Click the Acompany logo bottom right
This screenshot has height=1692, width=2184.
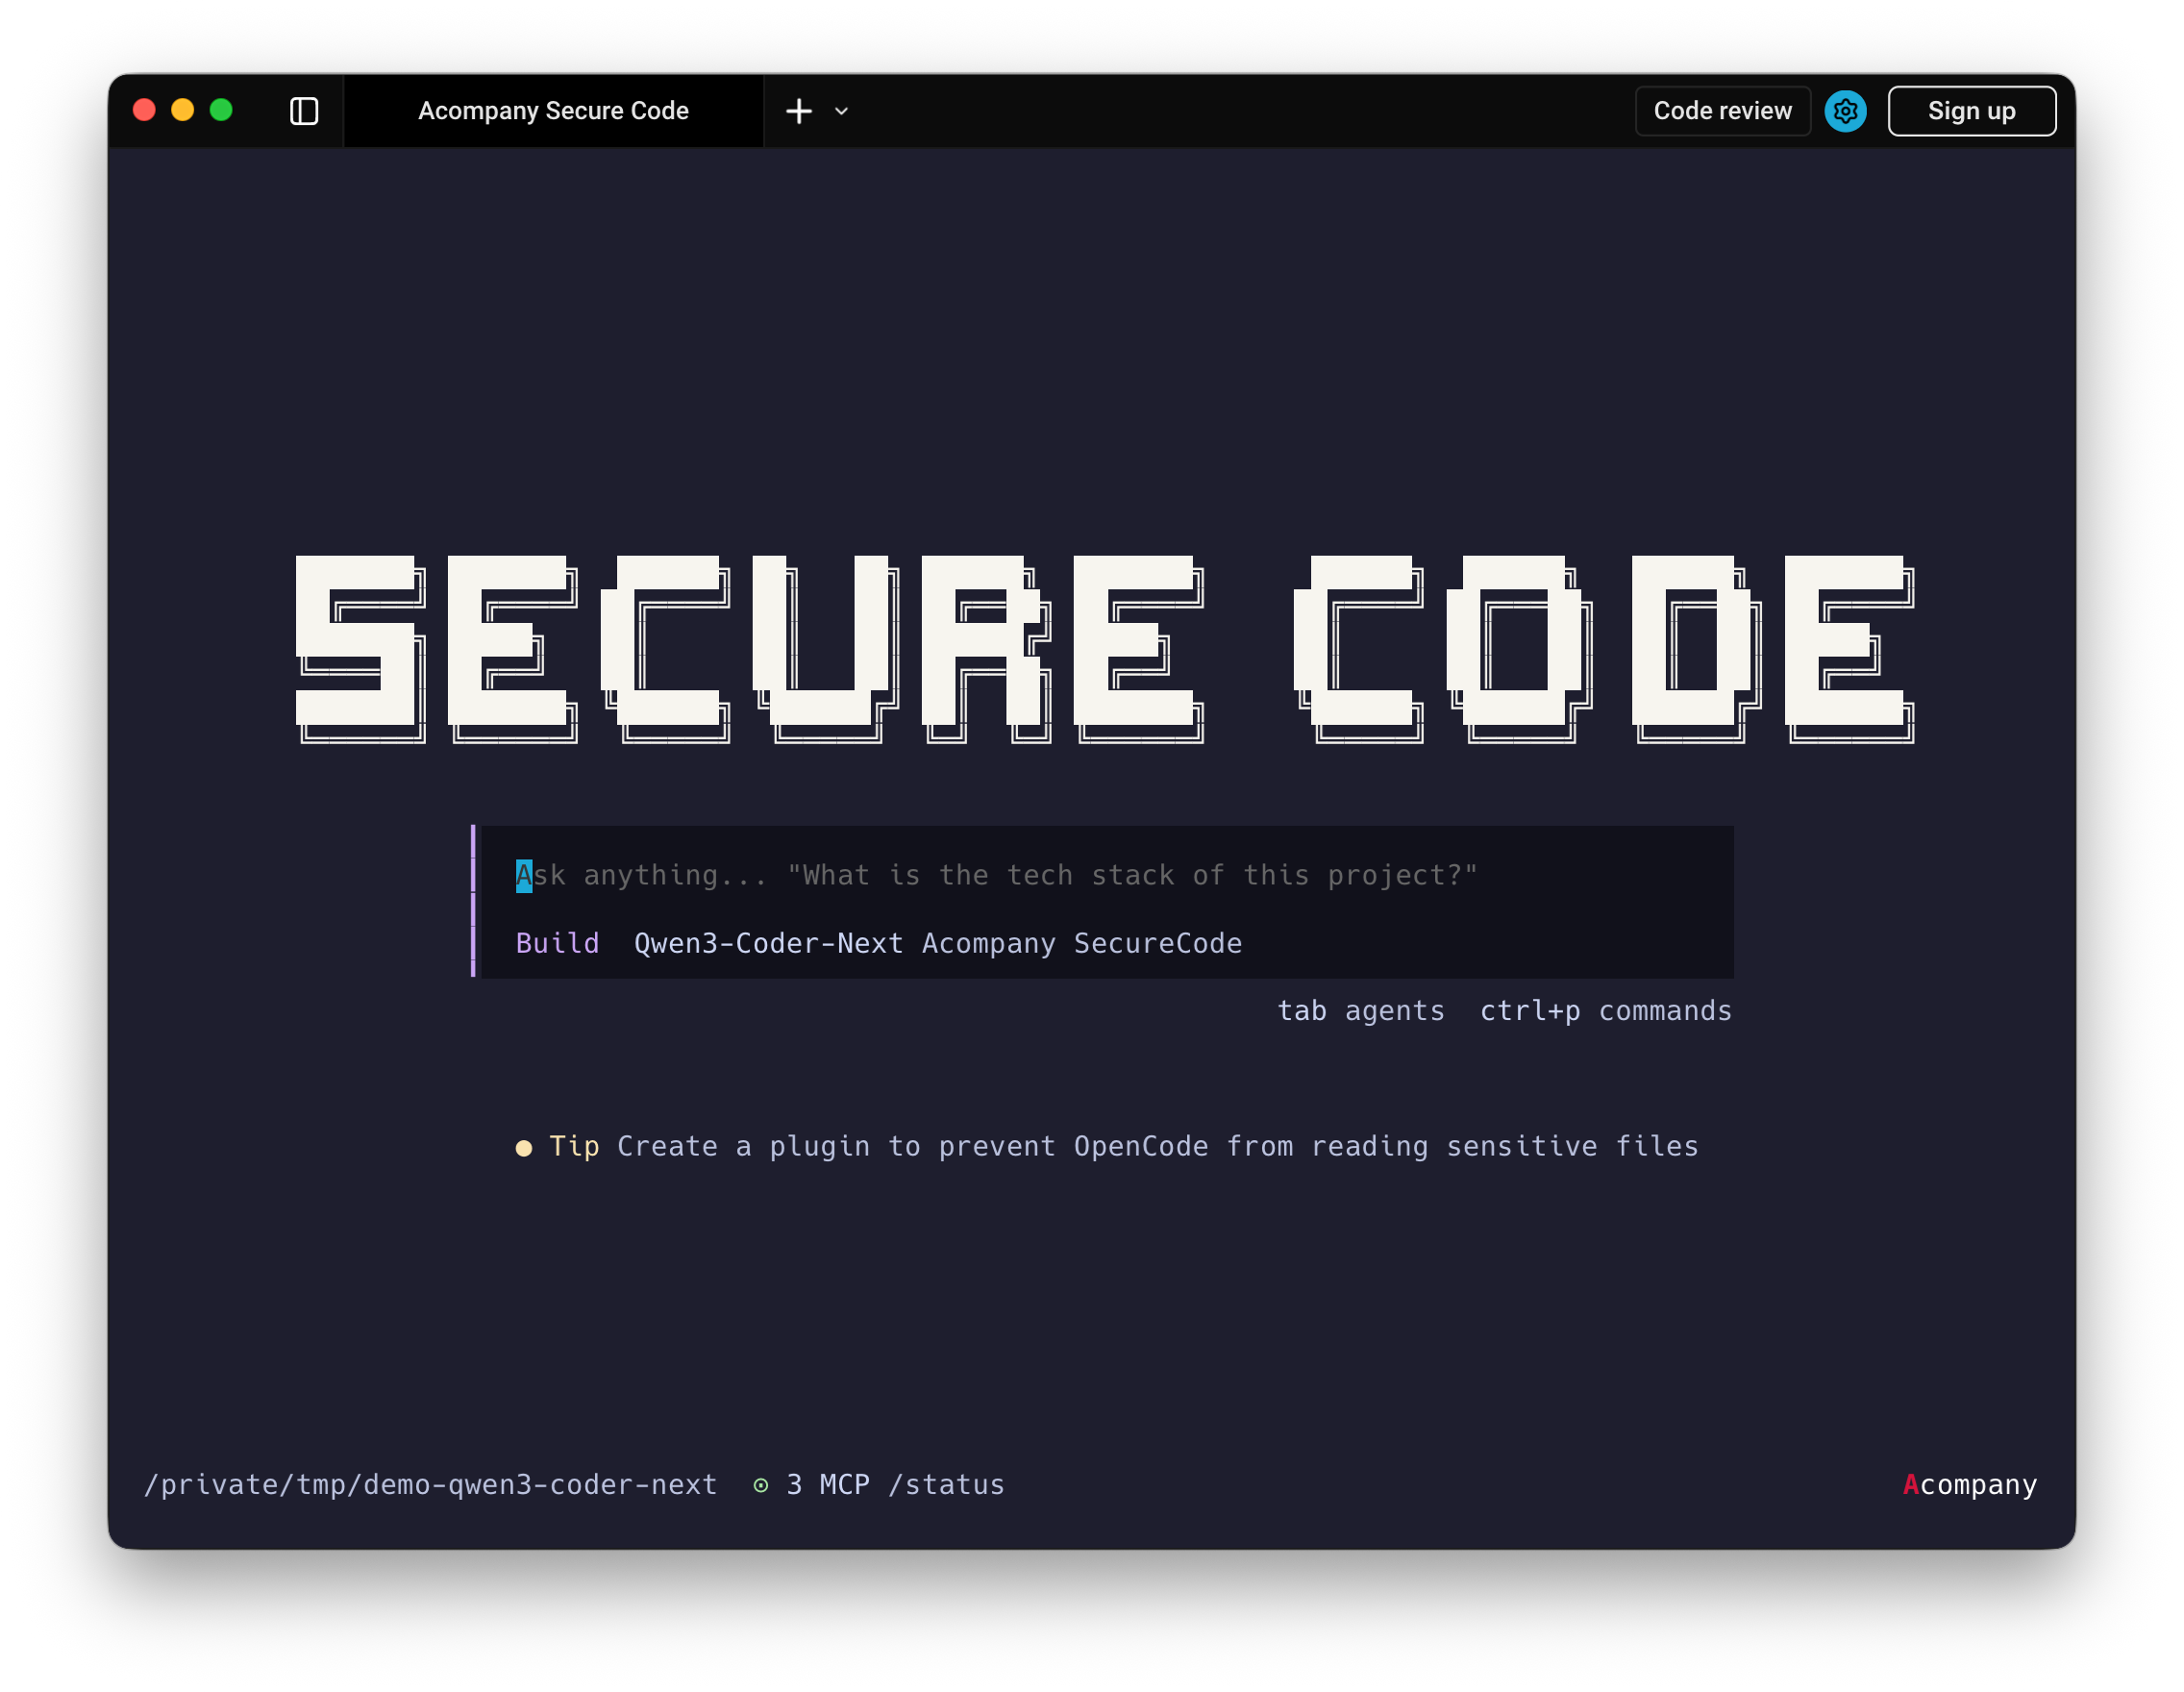tap(1969, 1485)
